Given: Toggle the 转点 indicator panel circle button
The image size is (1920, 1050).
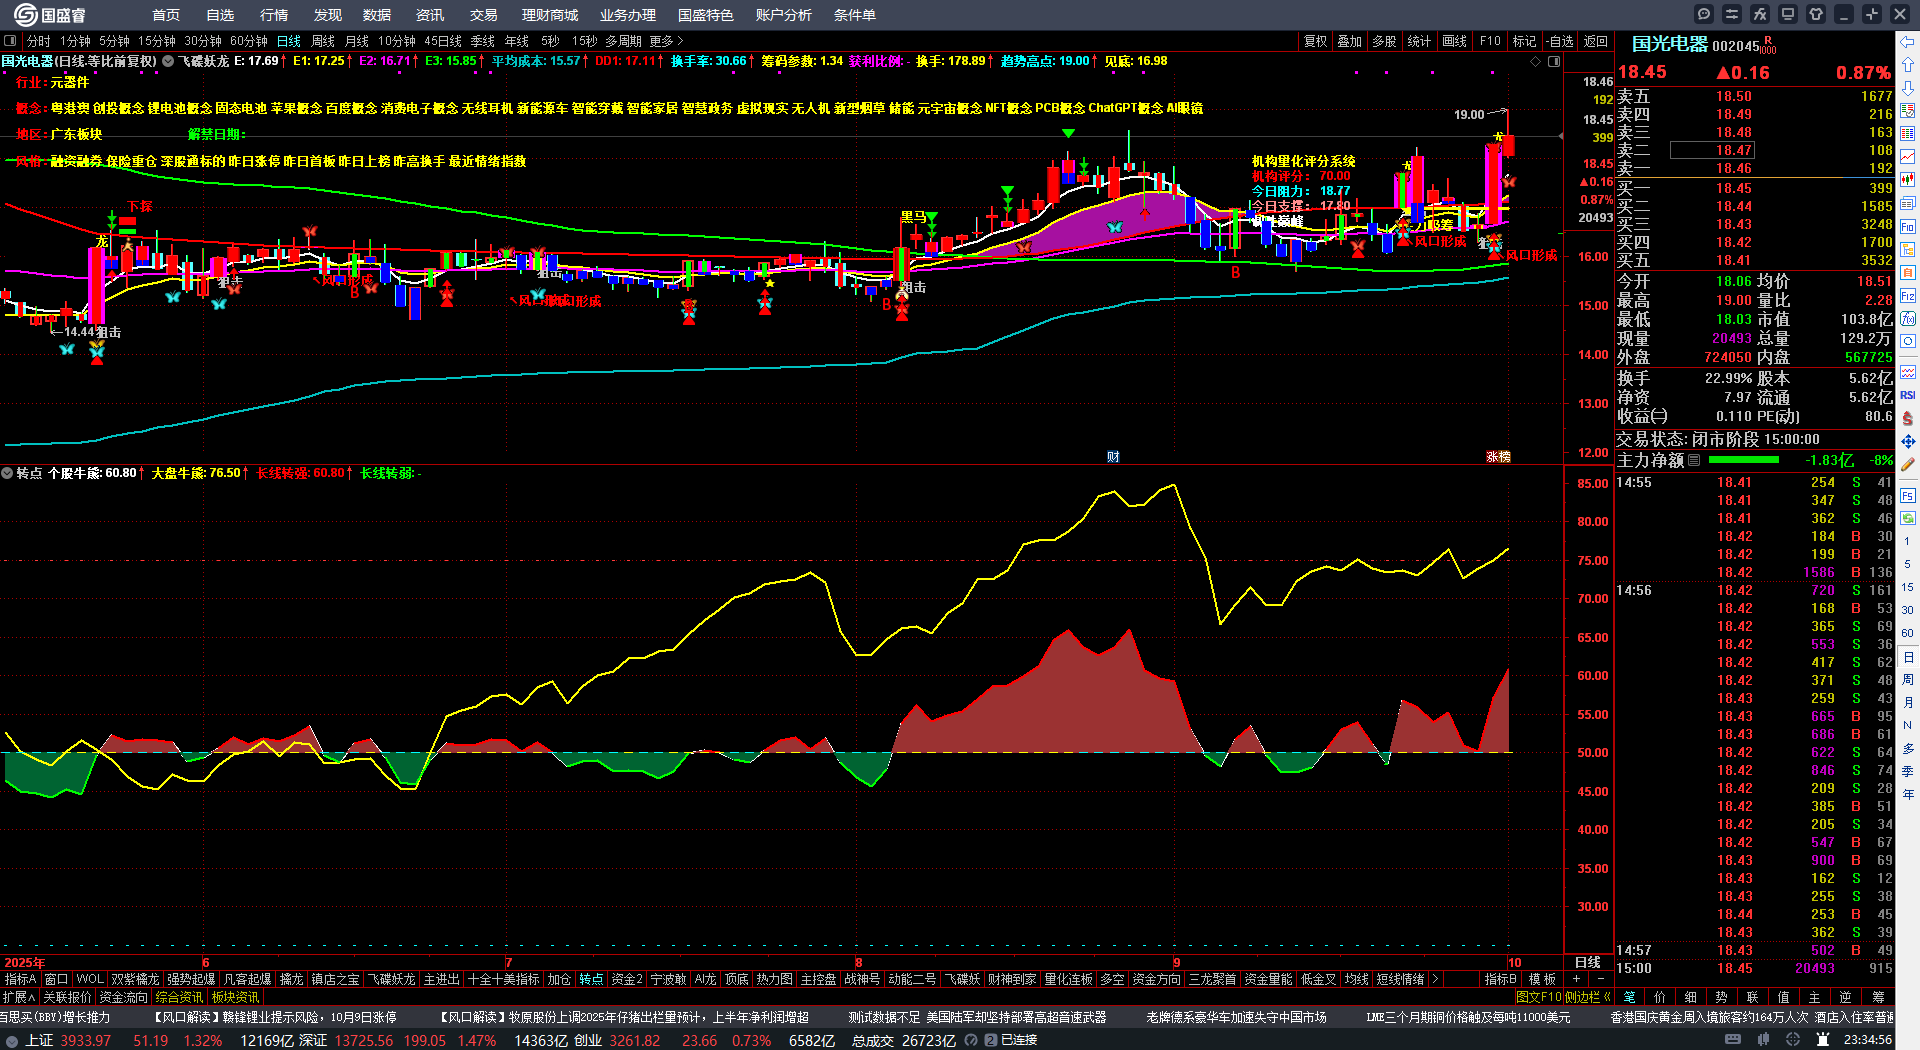Looking at the screenshot, I should point(7,473).
